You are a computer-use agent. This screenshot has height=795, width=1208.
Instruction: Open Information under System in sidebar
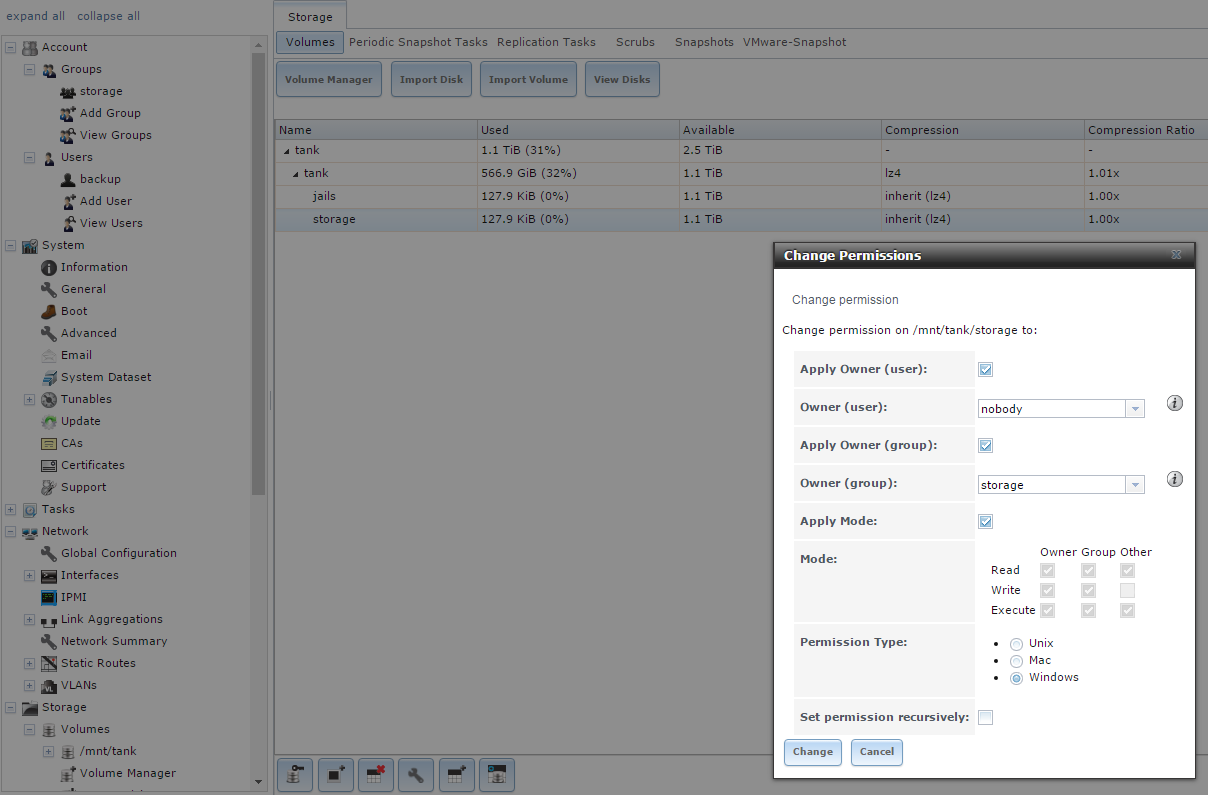94,267
